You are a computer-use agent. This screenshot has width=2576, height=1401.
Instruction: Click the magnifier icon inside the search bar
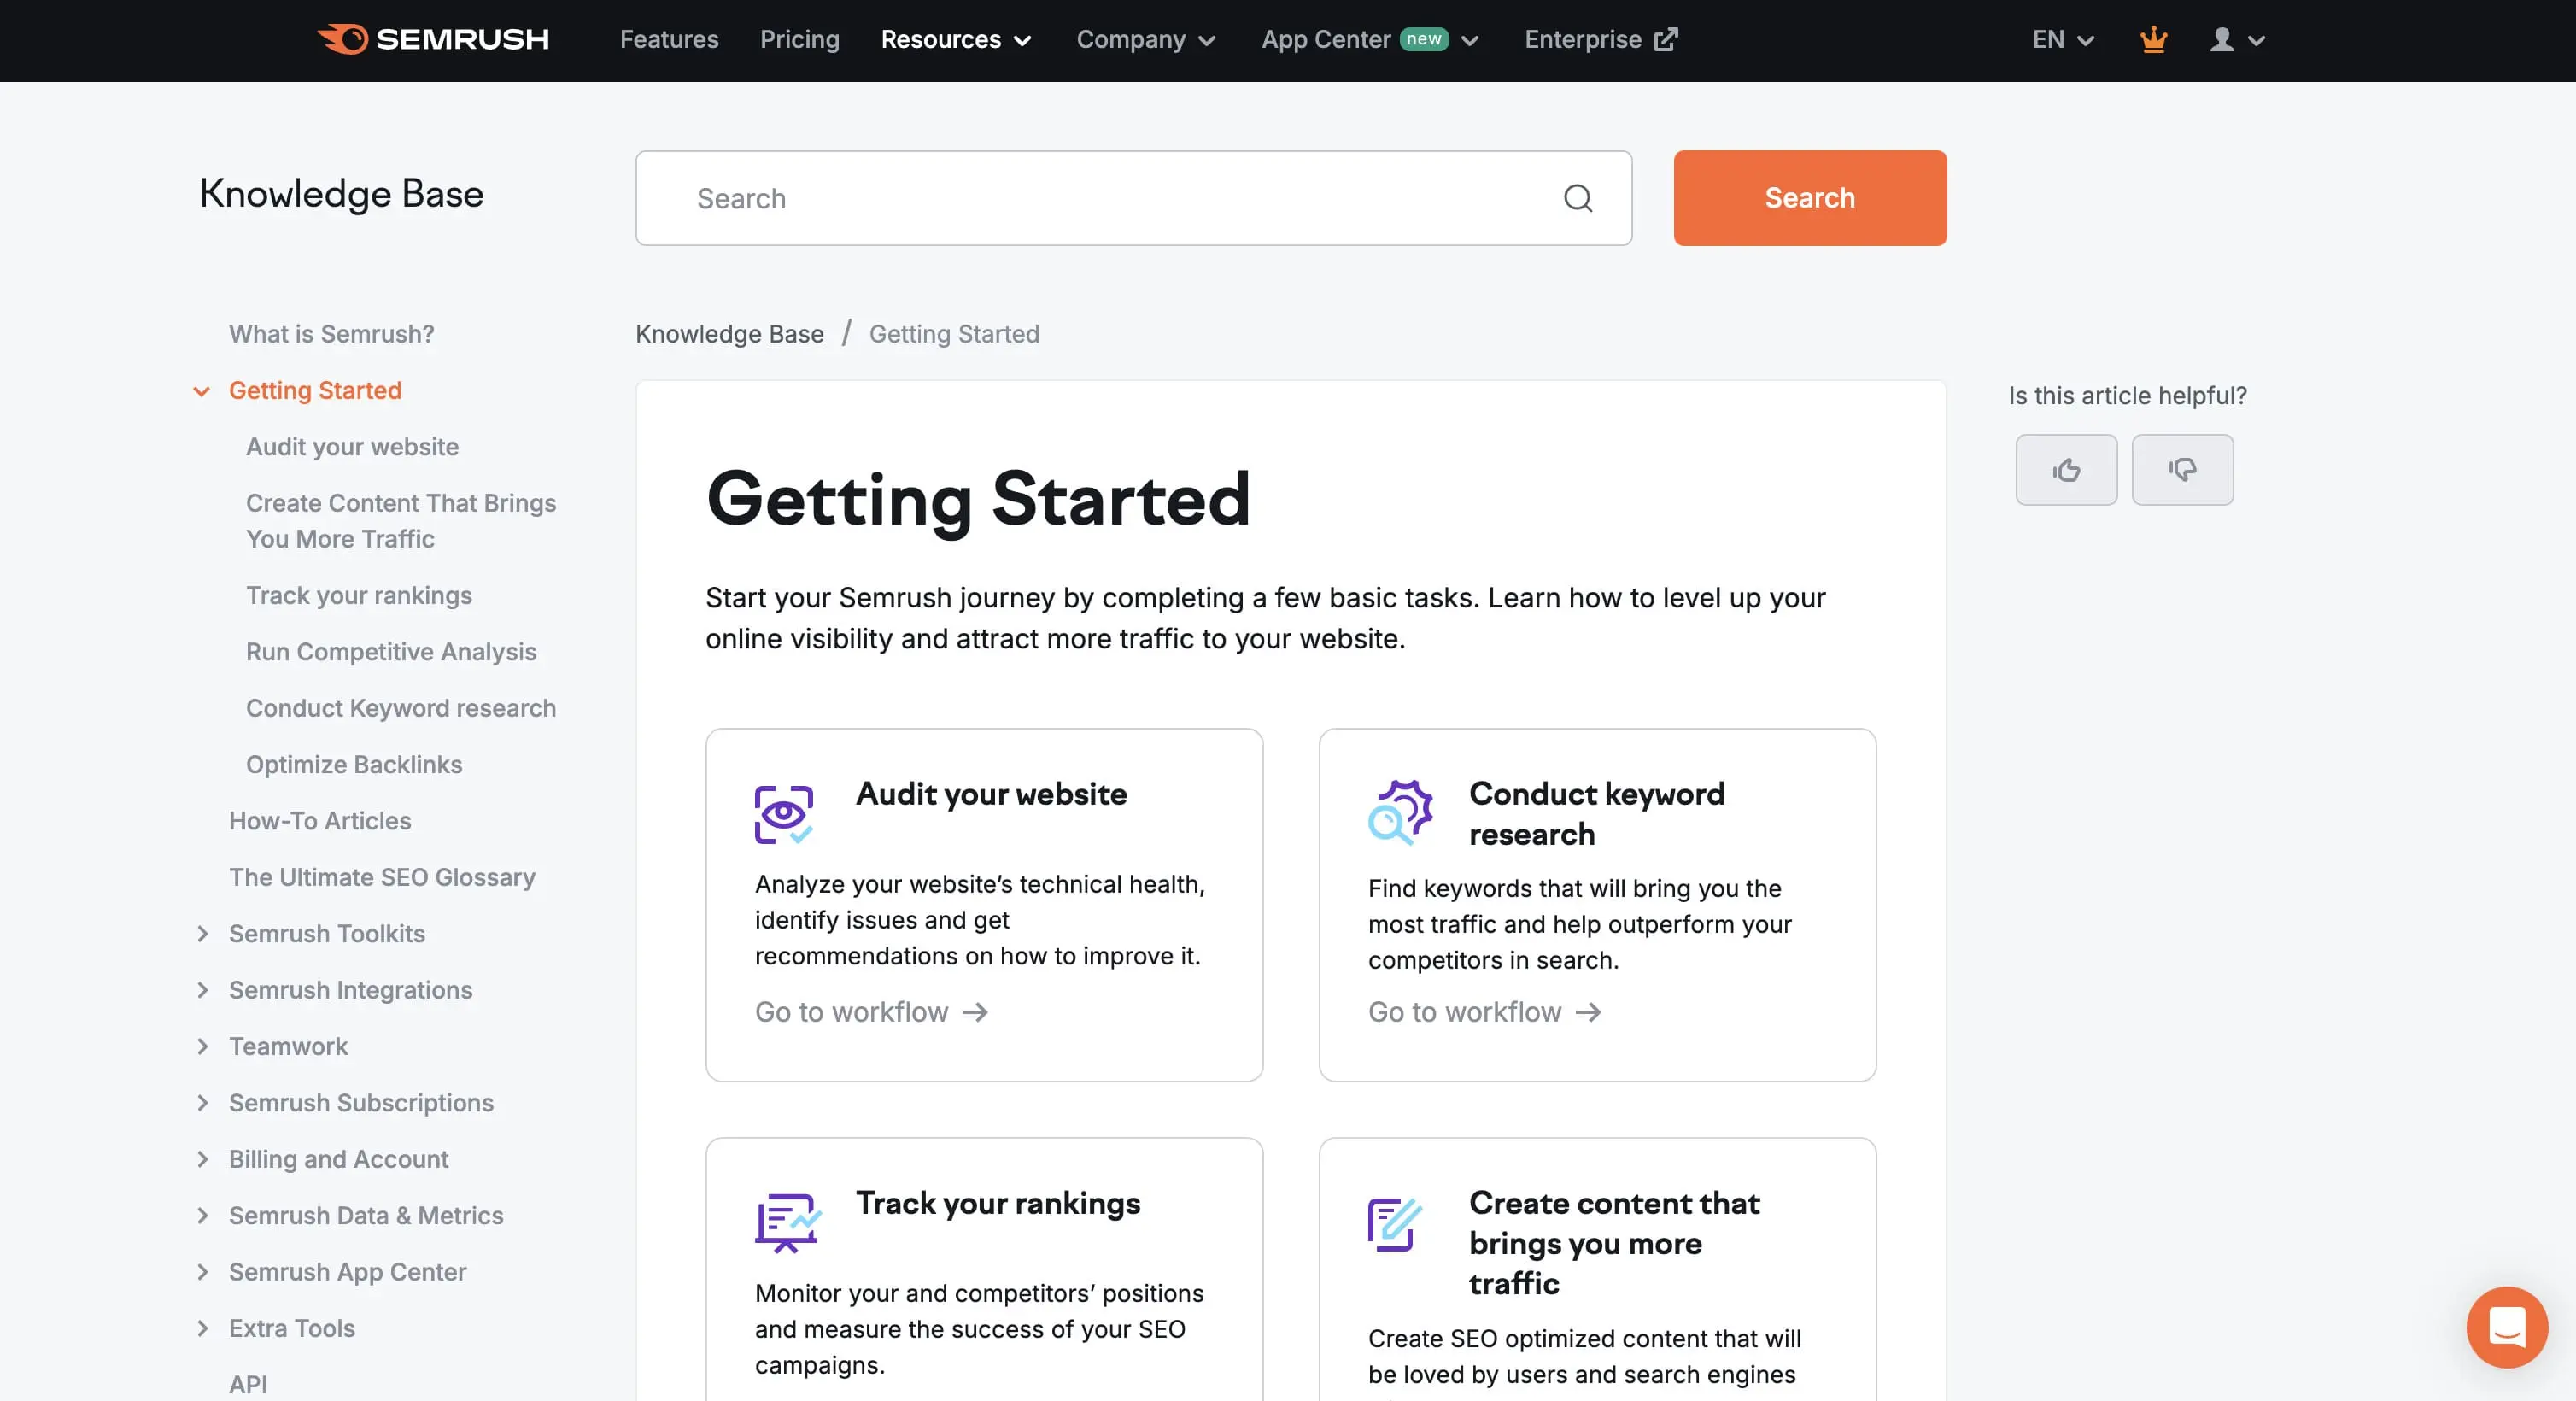pos(1578,198)
